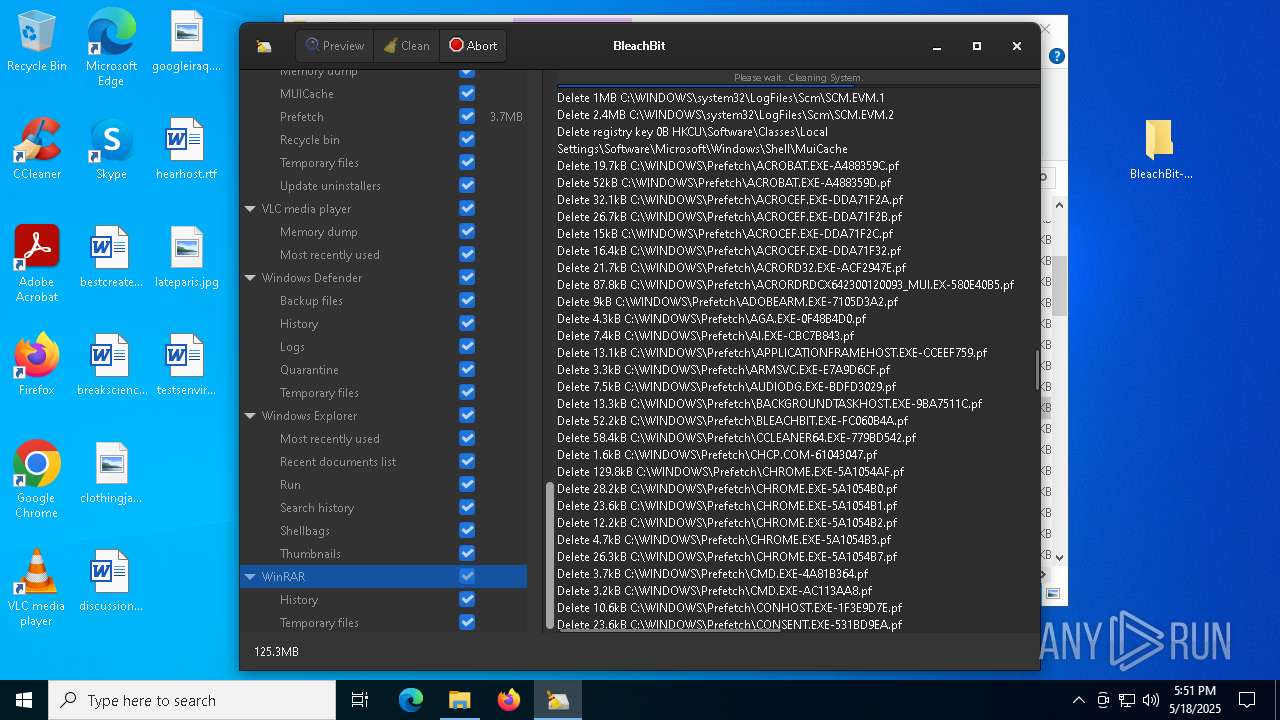Screen dimensions: 1280x720
Task: Uncheck the MUICache checkbox
Action: point(467,93)
